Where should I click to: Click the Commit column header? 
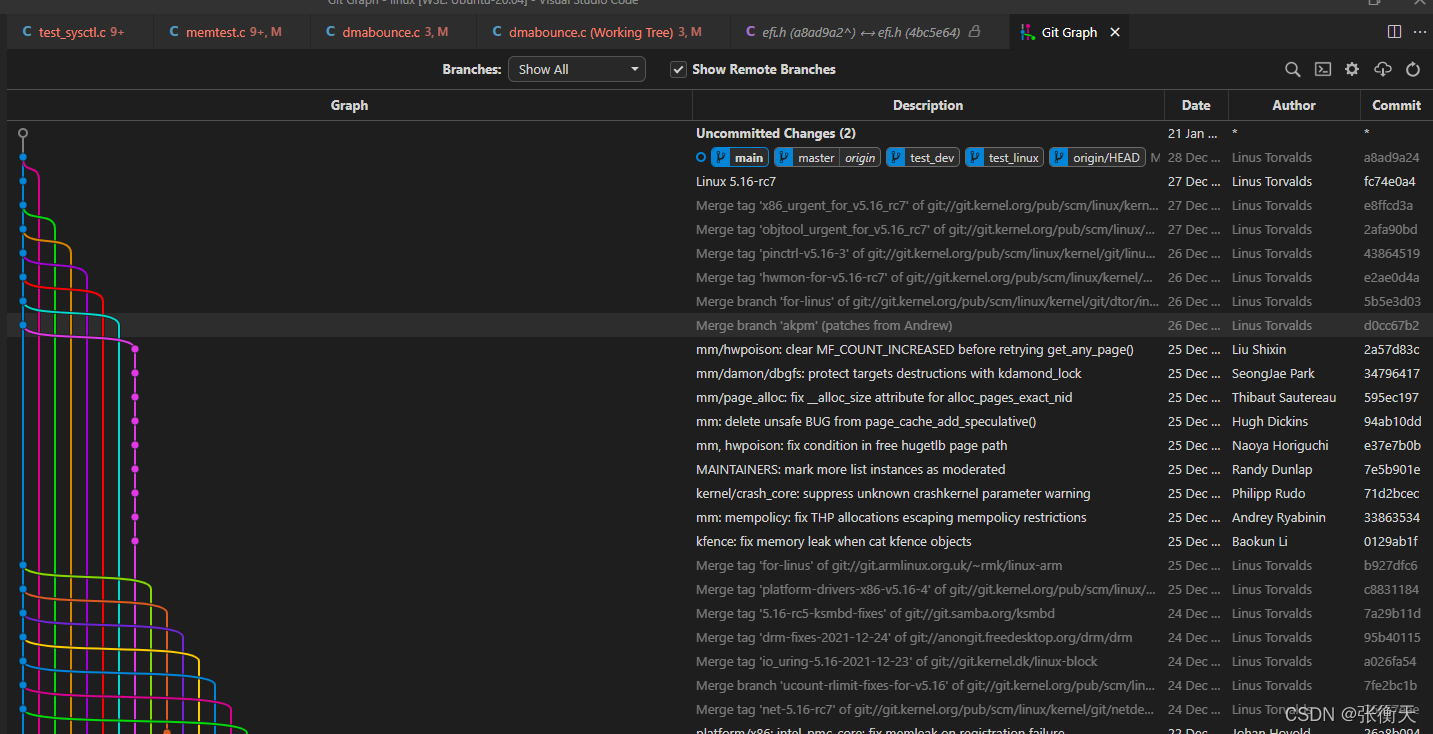pos(1396,105)
